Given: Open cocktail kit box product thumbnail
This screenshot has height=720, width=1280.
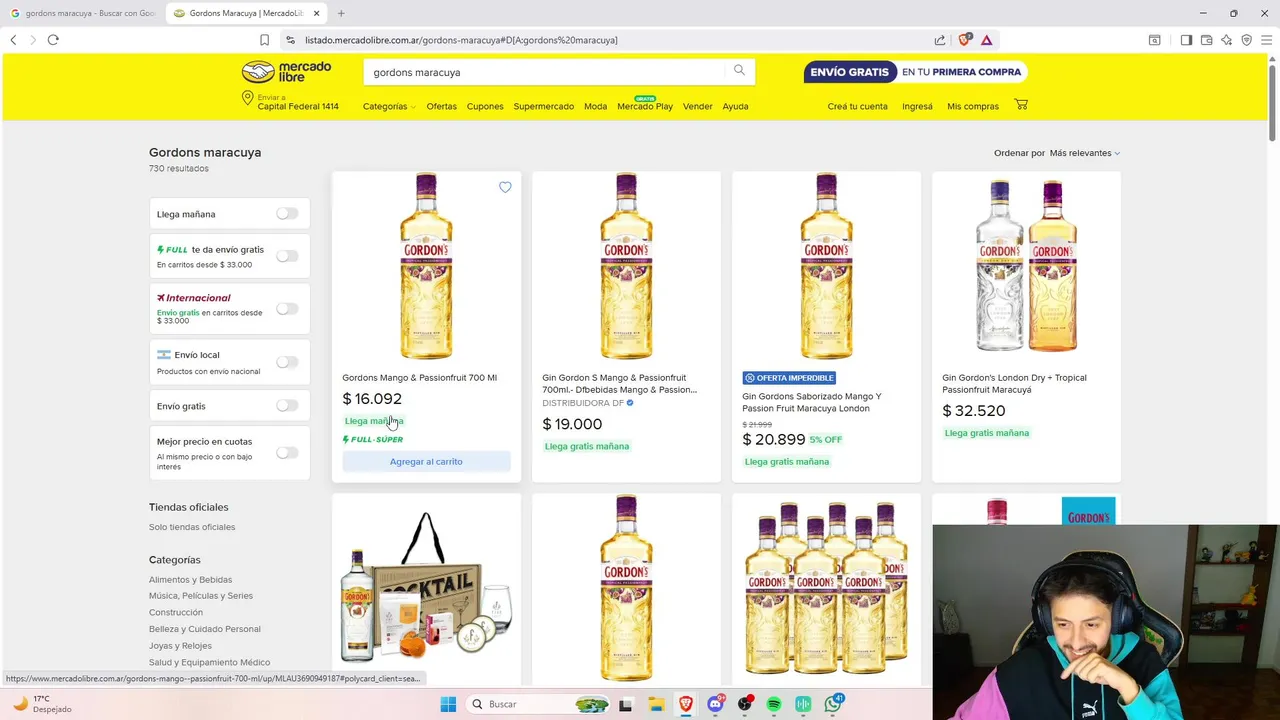Looking at the screenshot, I should pos(426,589).
